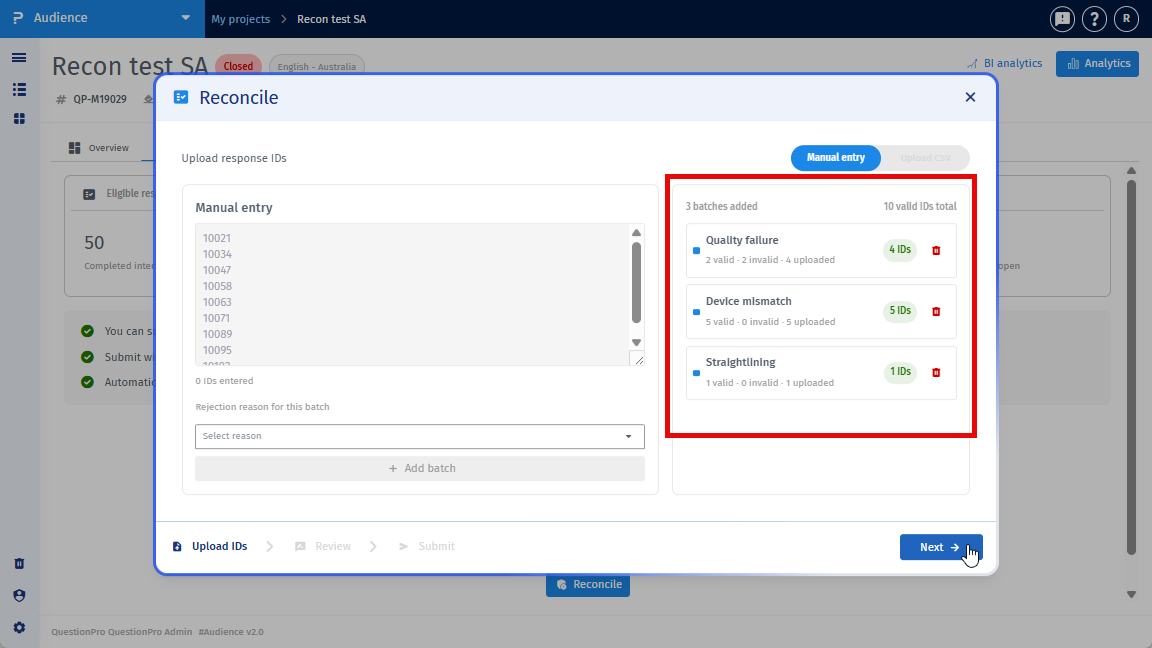Switch to Manual entry mode

pos(835,158)
